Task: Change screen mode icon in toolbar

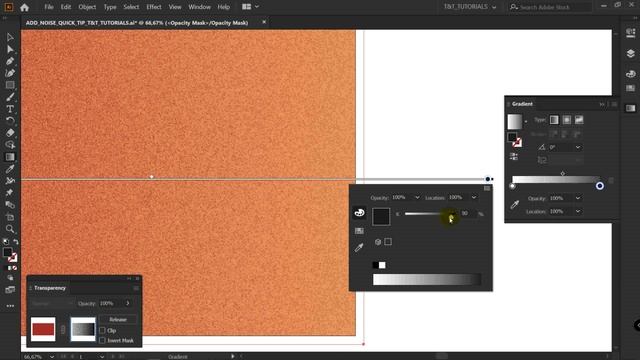Action: point(10,290)
